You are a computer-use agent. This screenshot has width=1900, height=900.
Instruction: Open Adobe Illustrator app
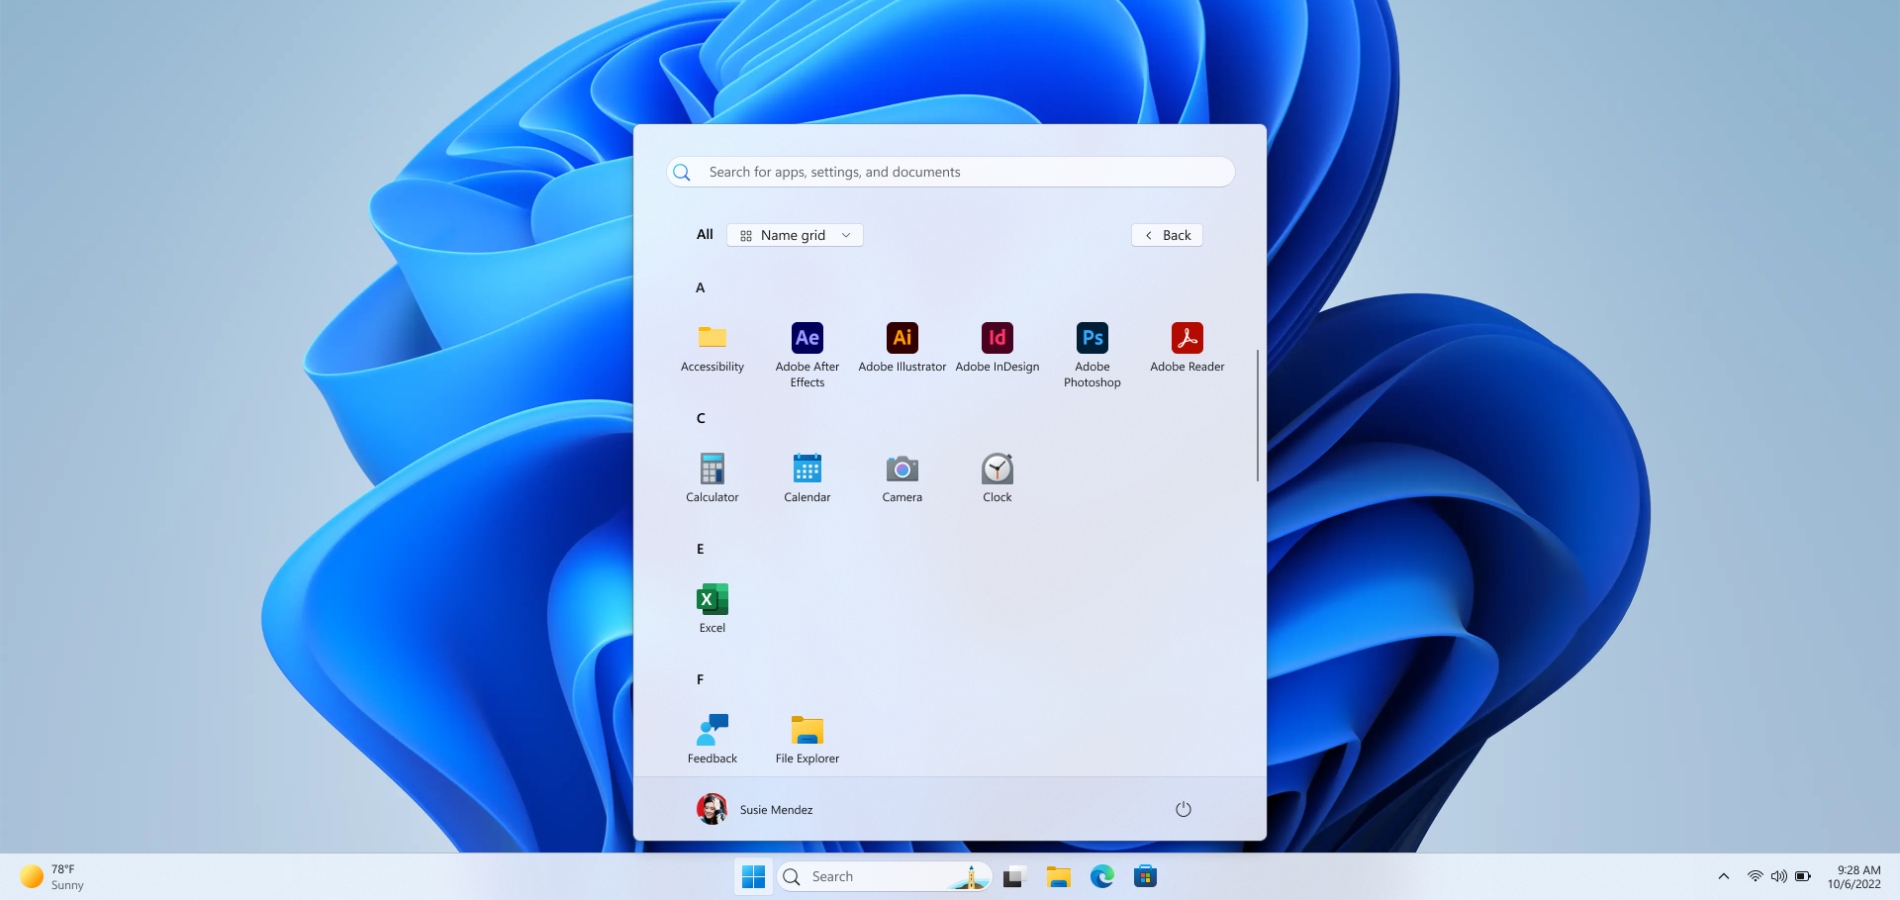tap(902, 348)
